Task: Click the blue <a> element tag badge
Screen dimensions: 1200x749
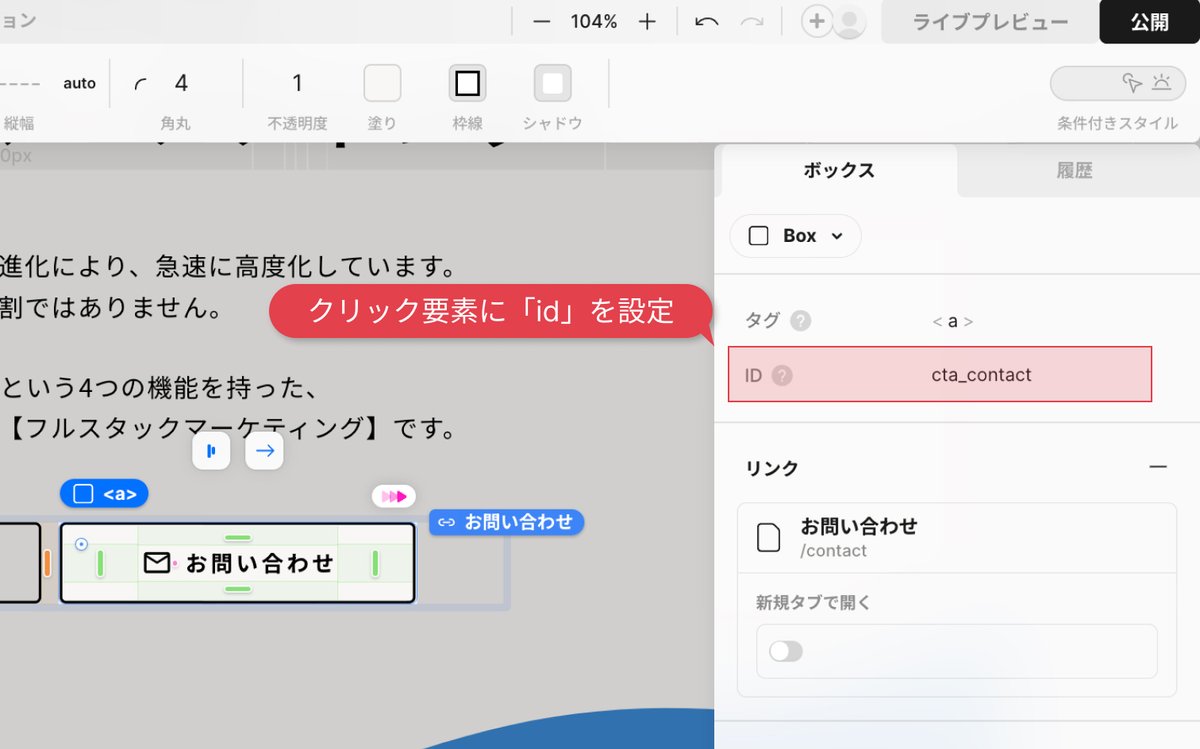Action: (x=104, y=494)
